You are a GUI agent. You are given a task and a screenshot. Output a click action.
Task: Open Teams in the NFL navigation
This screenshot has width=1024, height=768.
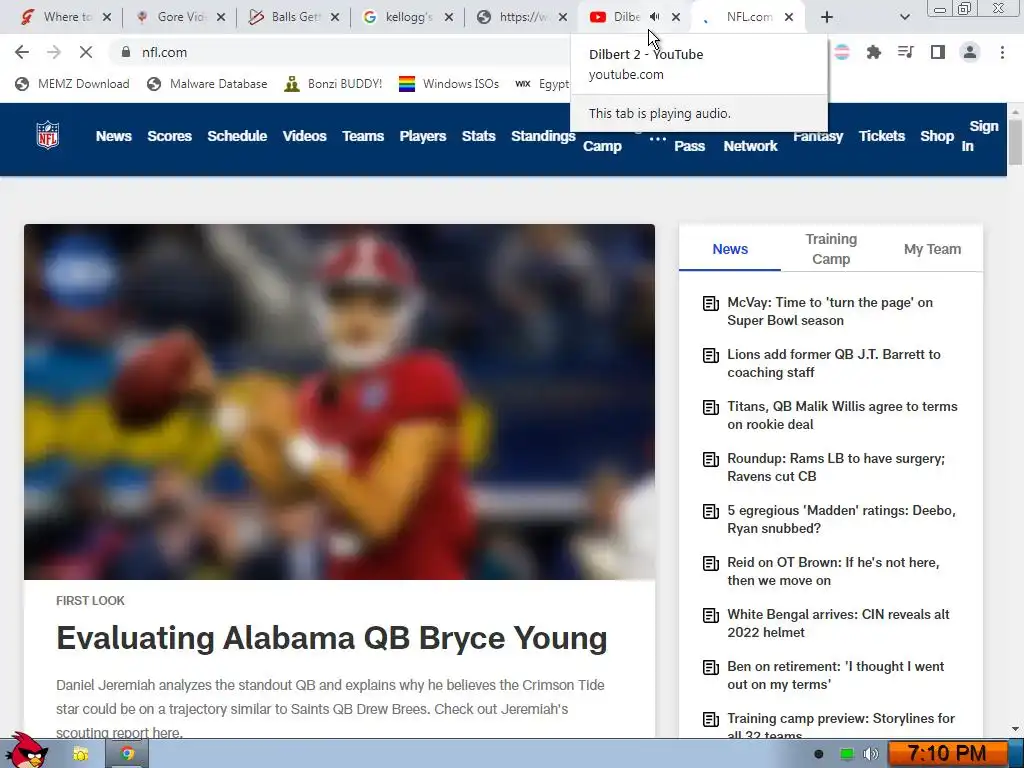tap(363, 136)
